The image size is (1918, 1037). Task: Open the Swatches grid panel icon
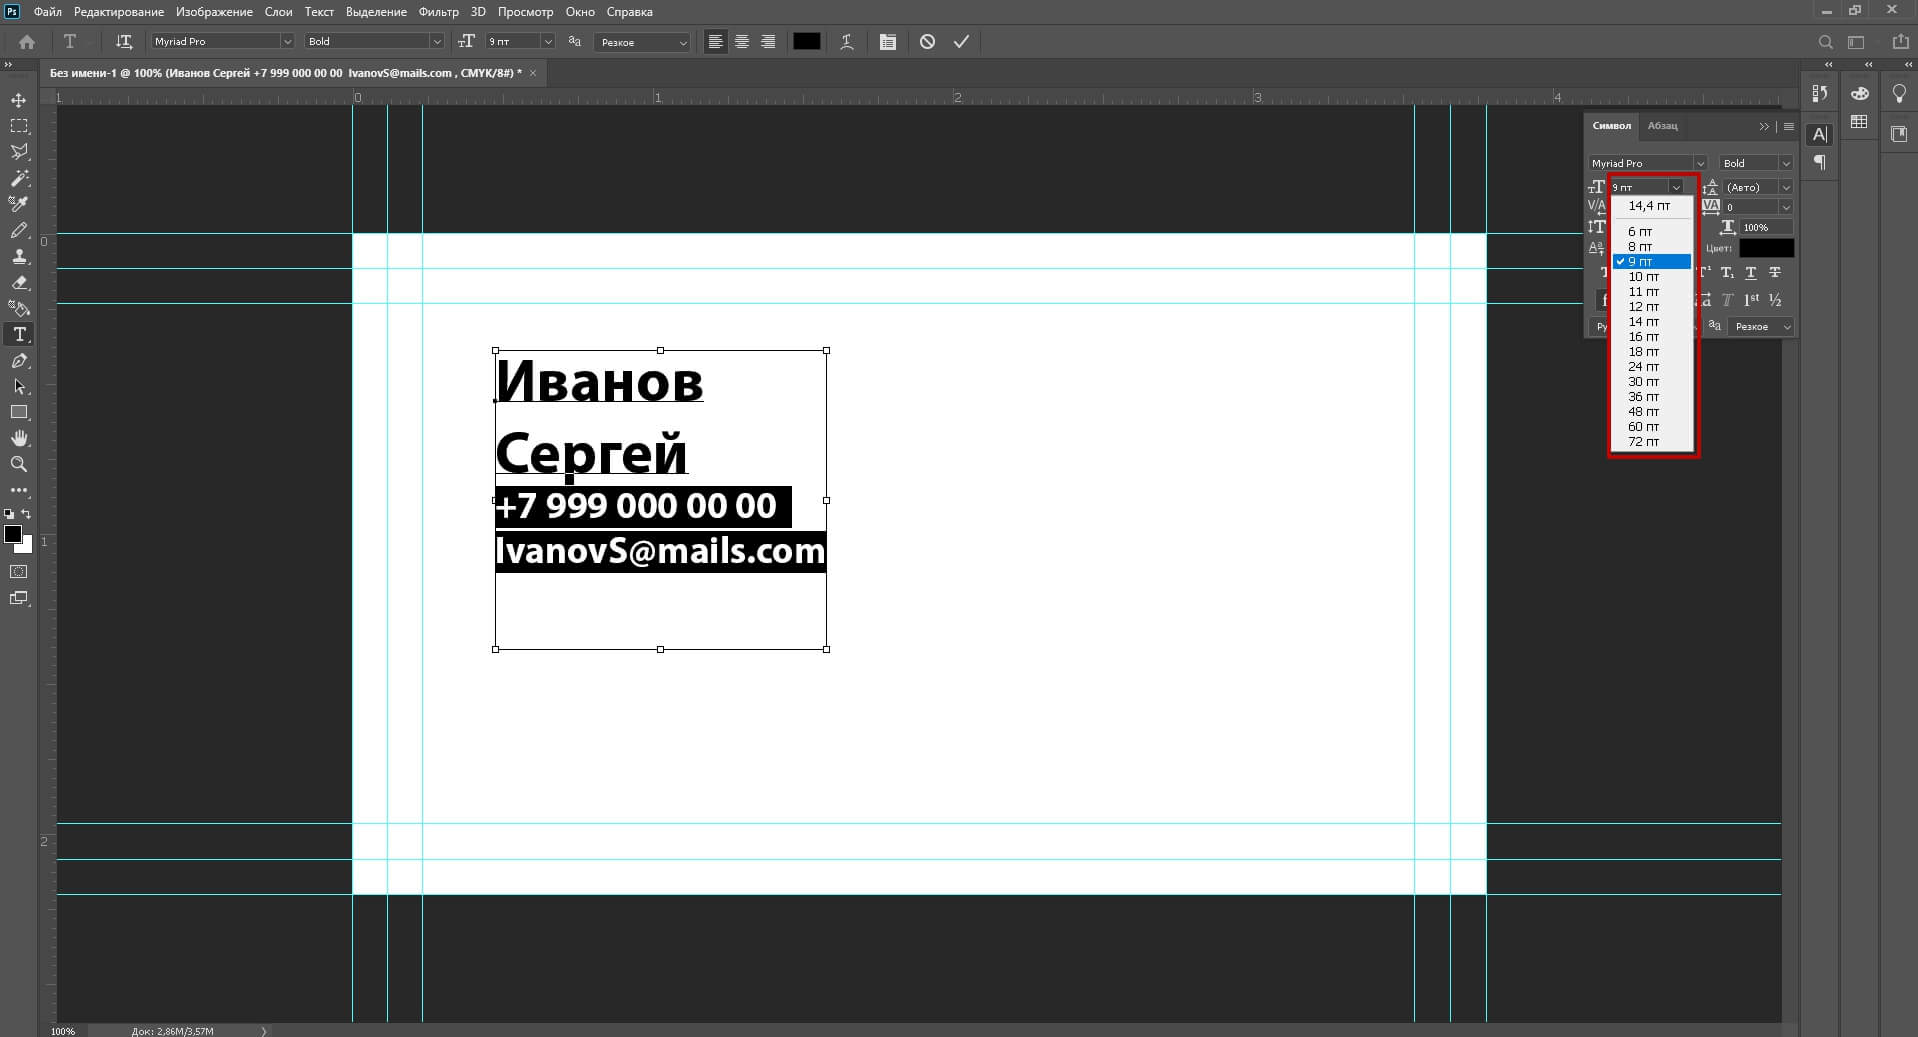coord(1860,122)
